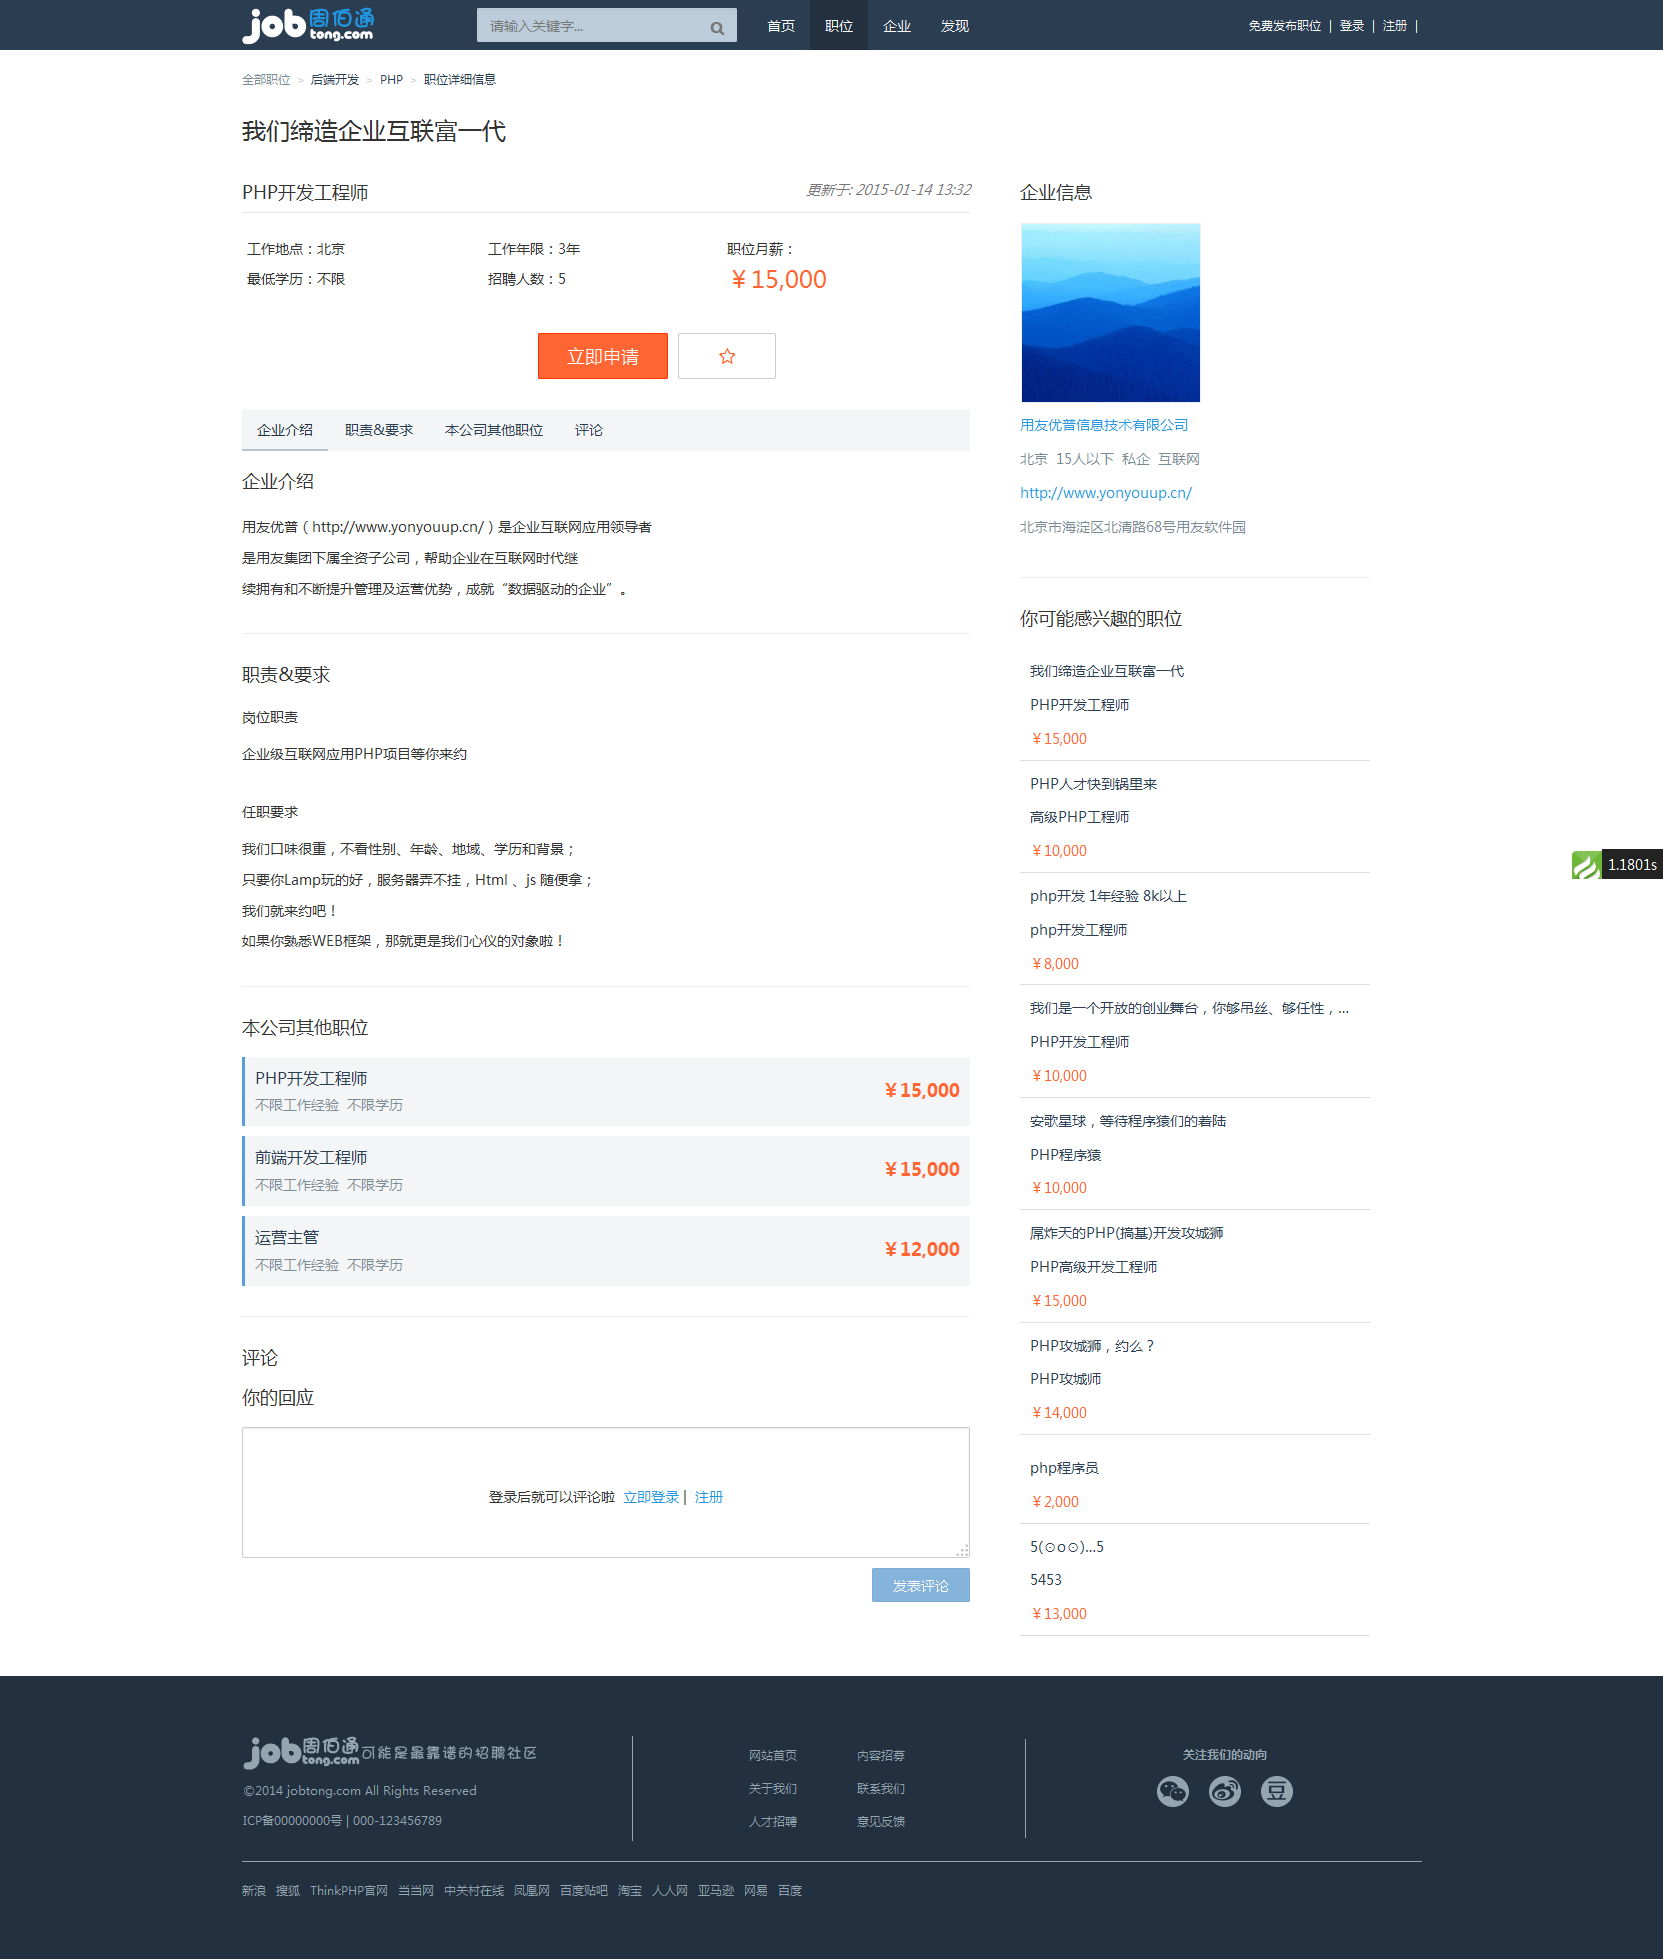The height and width of the screenshot is (1959, 1663).
Task: Open the Weibo social icon in footer
Action: (1225, 1791)
